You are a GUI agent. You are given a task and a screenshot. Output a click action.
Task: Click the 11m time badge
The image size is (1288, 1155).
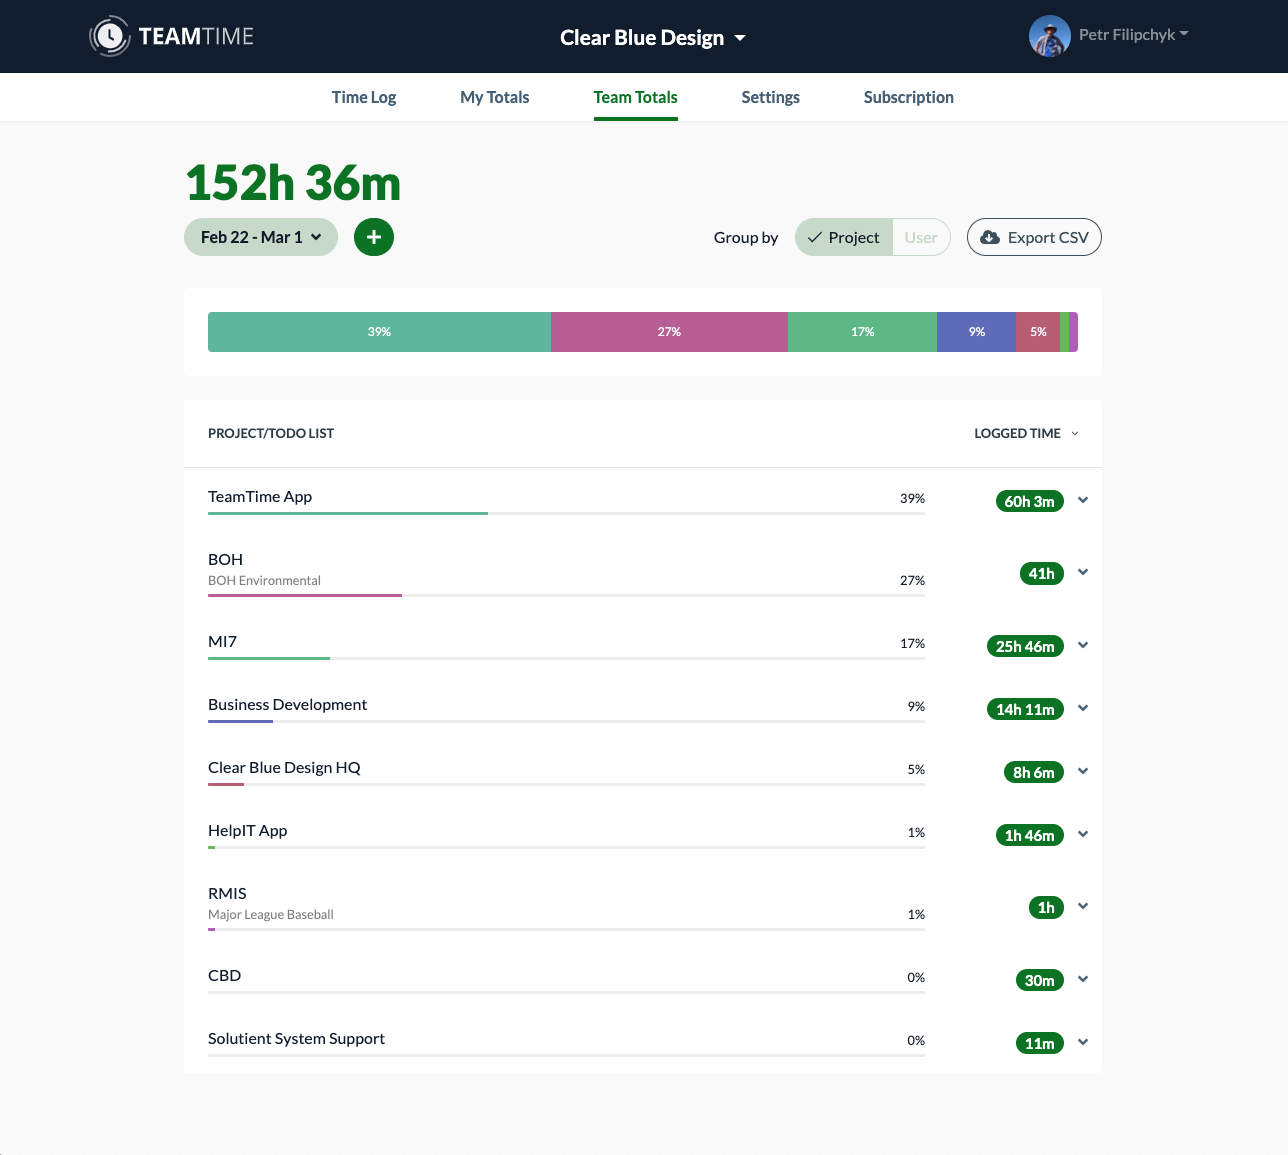[1040, 1043]
